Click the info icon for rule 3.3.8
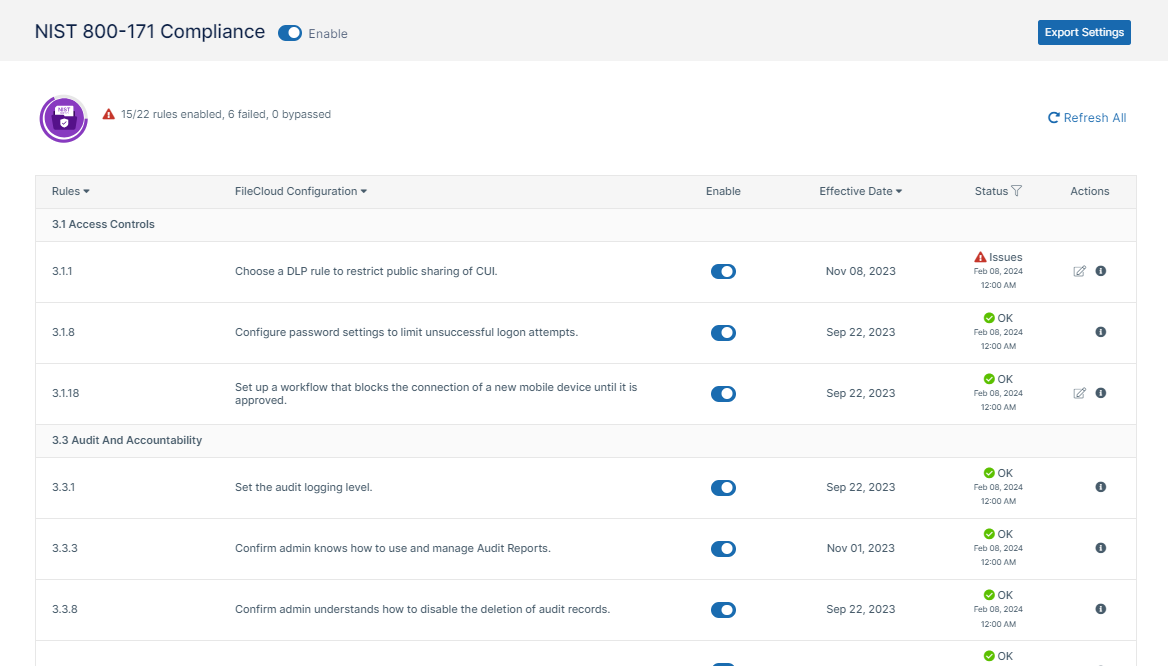This screenshot has height=666, width=1168. (1101, 609)
